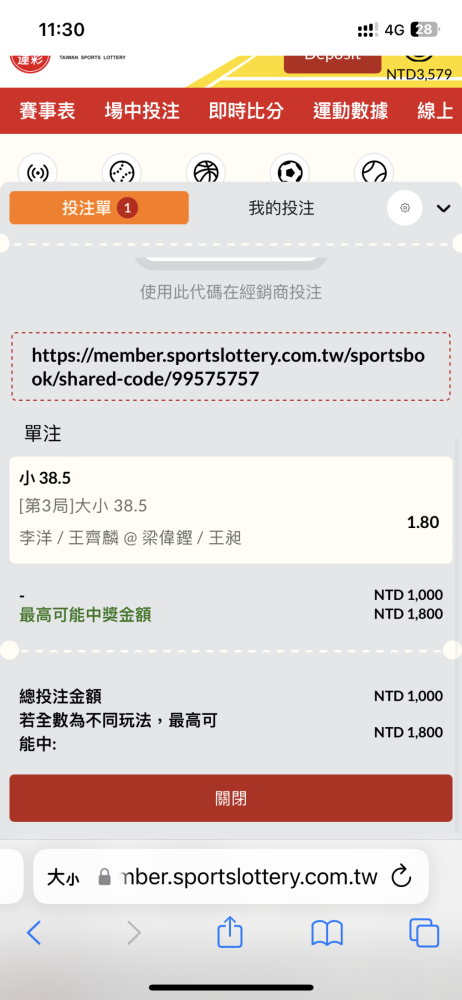The height and width of the screenshot is (1000, 462).
Task: Go back with Safari back arrow
Action: [x=34, y=934]
